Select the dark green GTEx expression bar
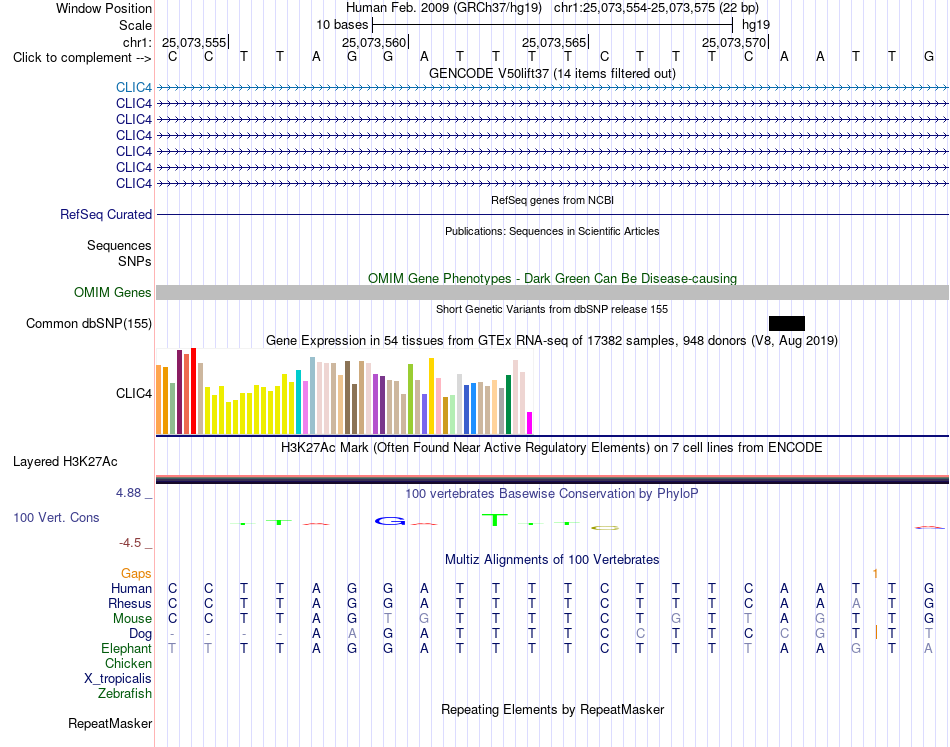The image size is (950, 747). 508,404
